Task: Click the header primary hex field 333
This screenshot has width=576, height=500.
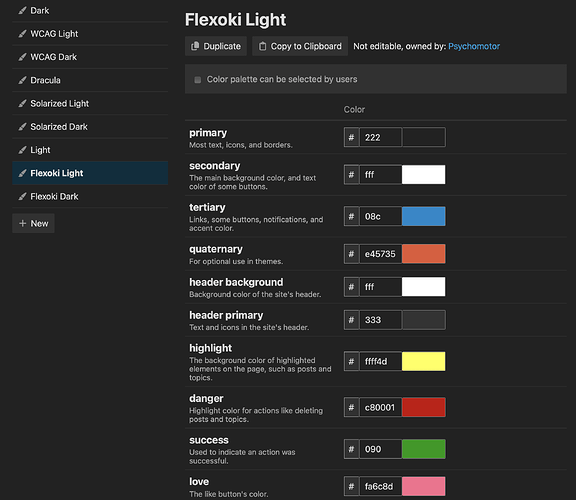Action: 381,320
